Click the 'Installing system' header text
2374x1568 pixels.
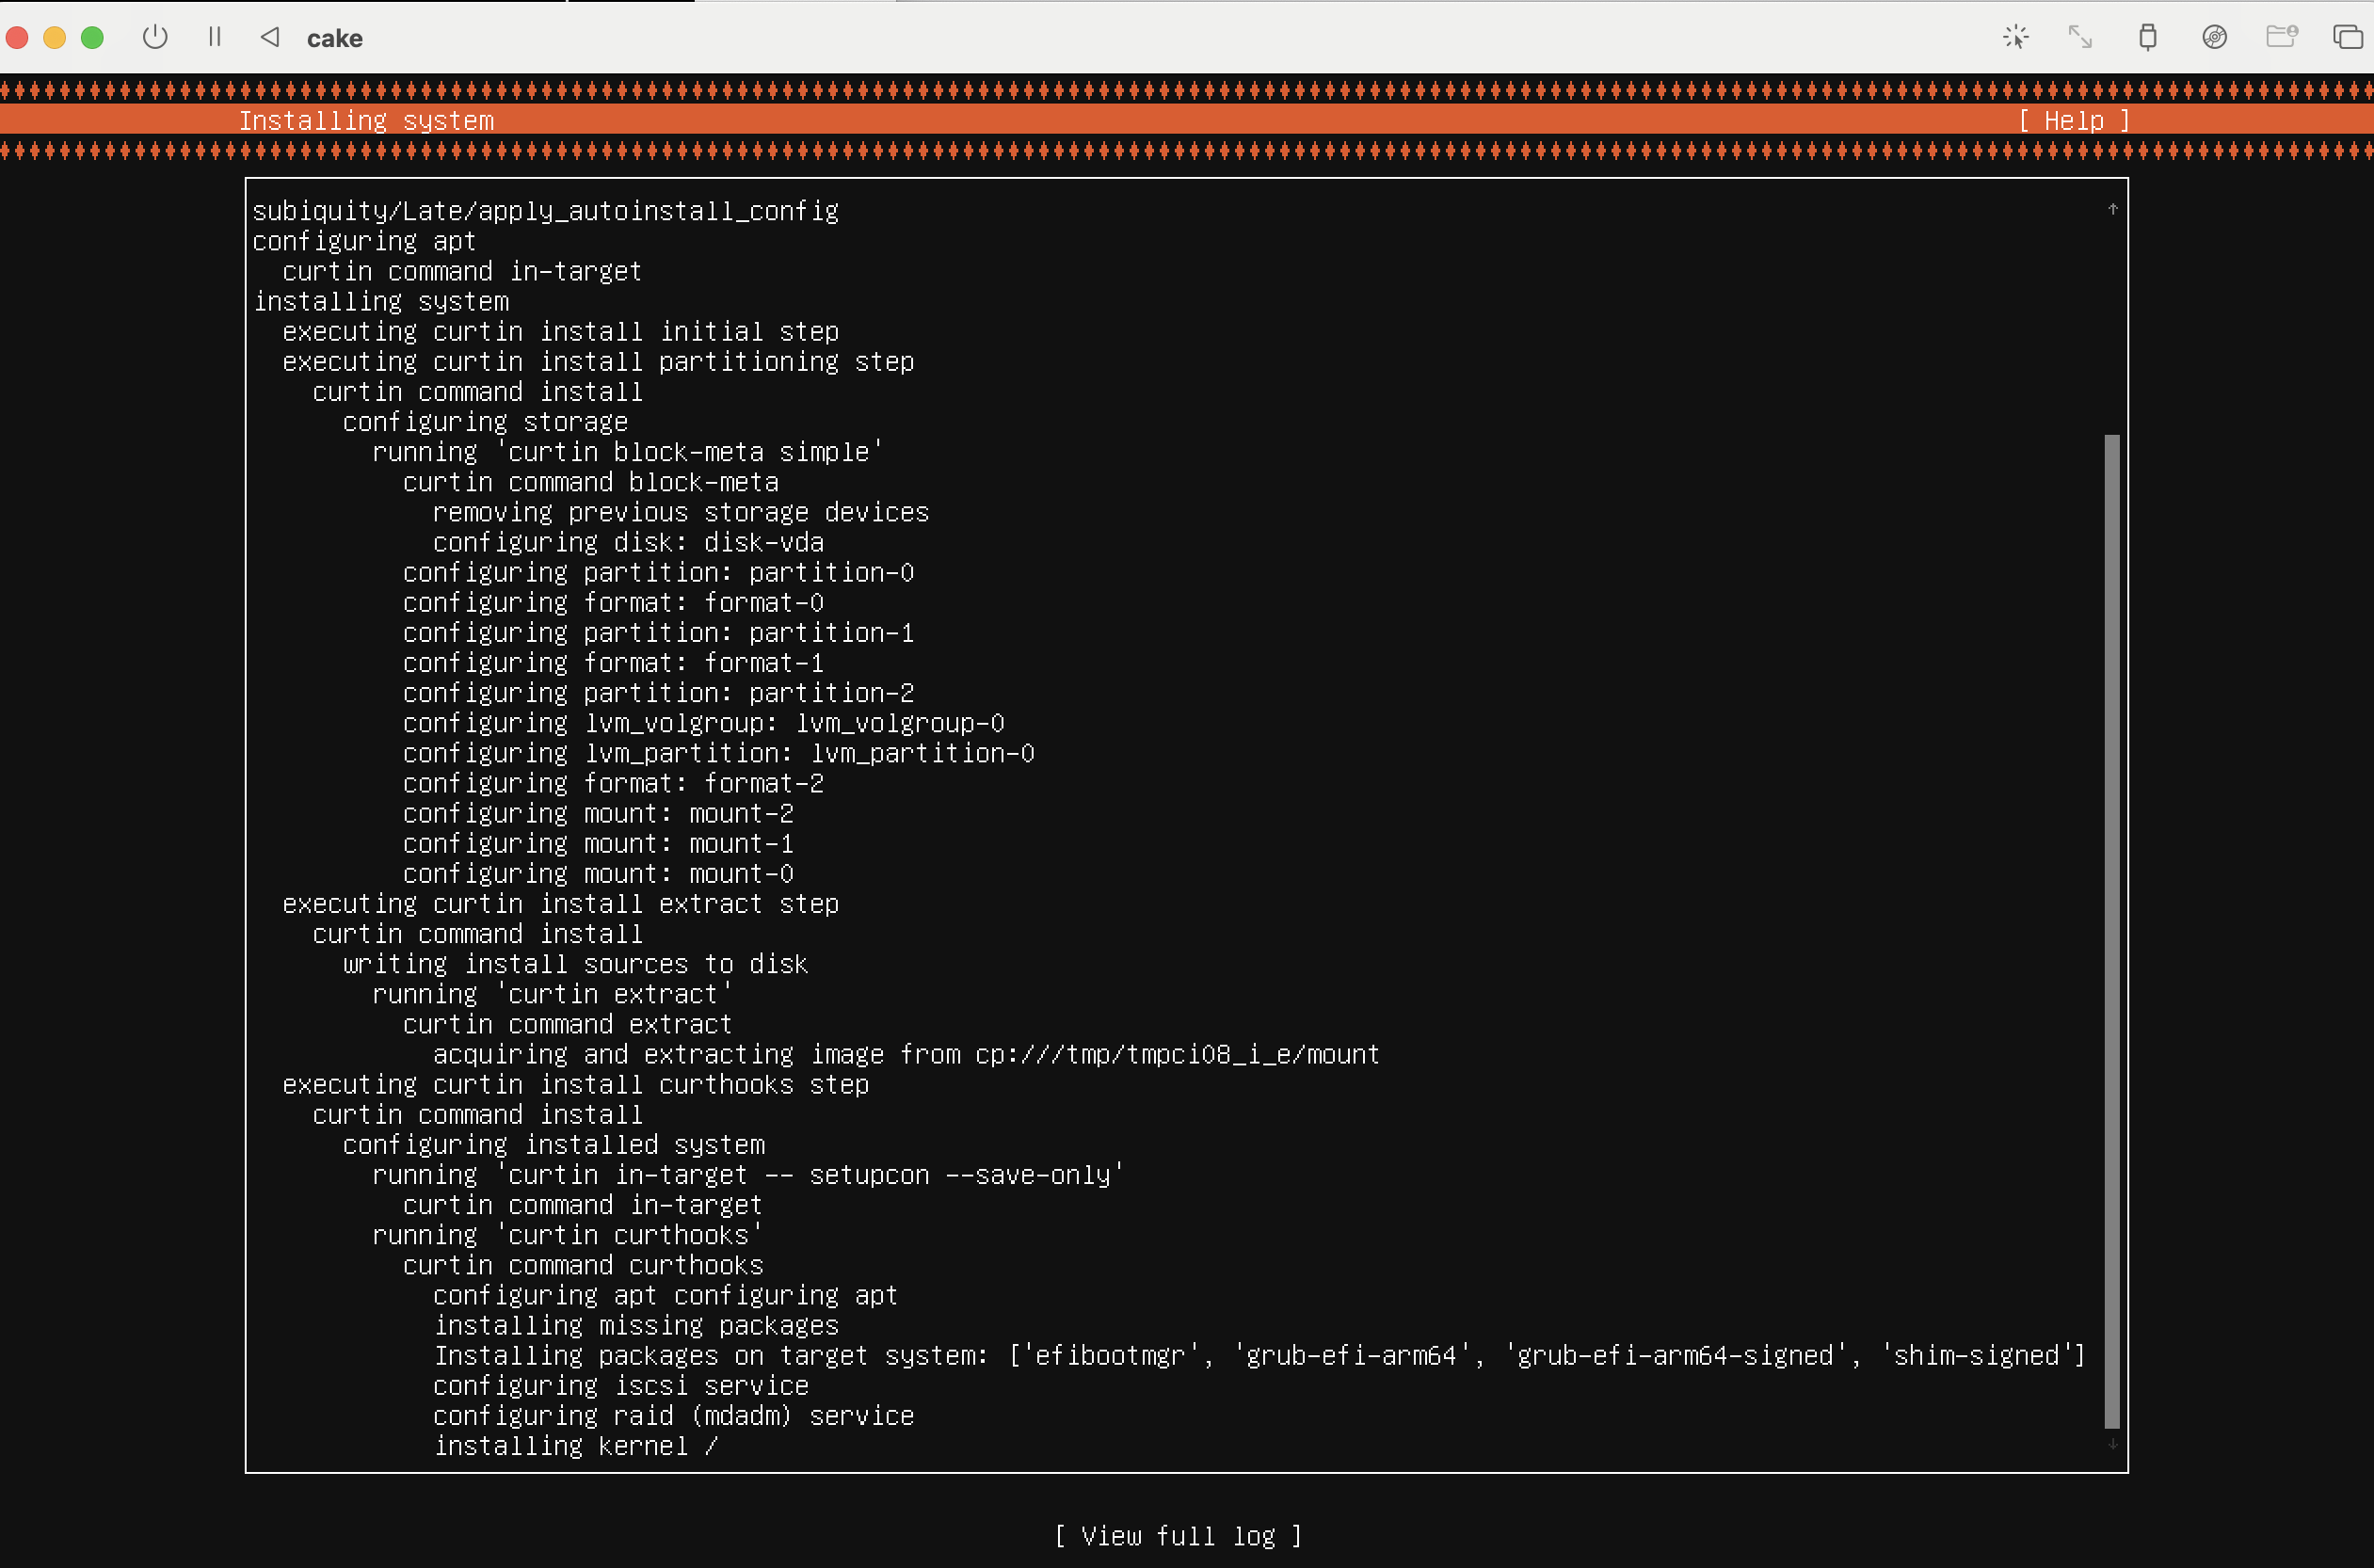[x=366, y=121]
